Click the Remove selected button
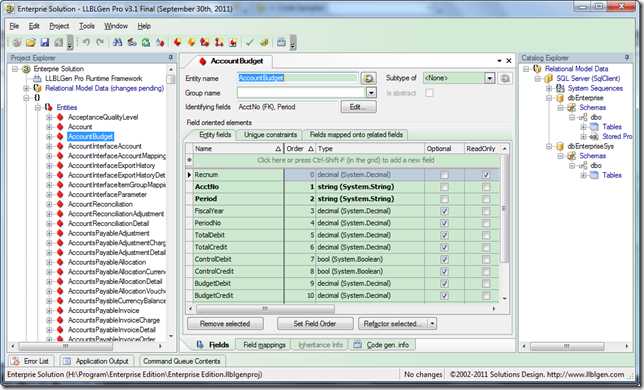 click(x=225, y=324)
